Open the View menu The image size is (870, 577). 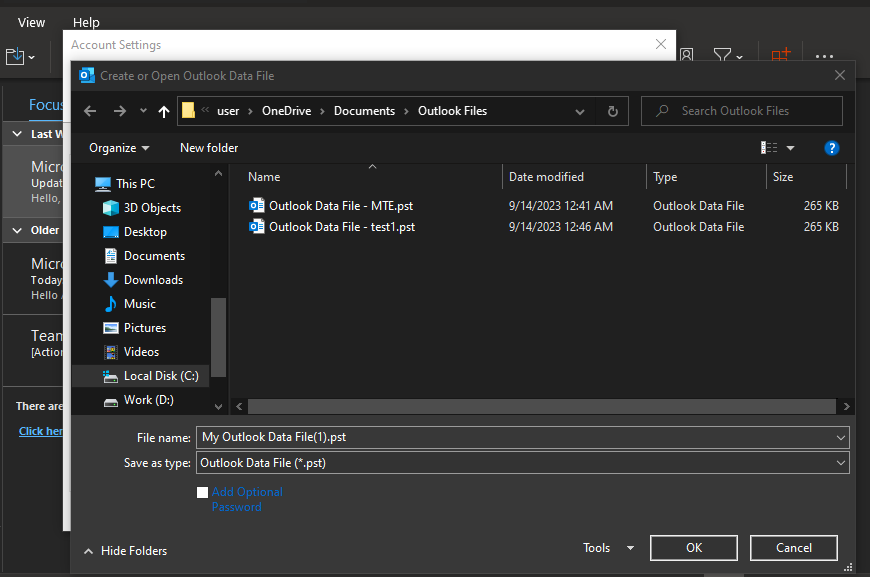point(30,21)
